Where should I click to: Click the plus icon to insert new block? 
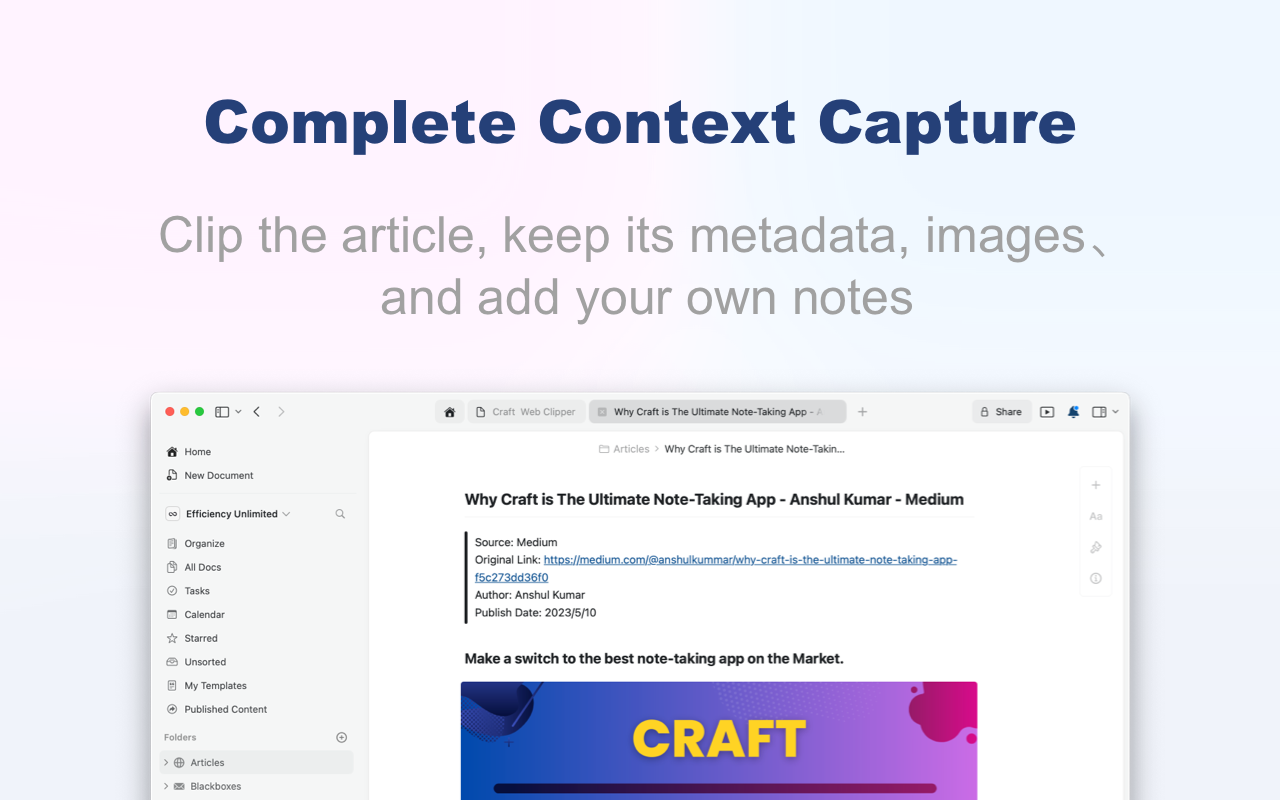1095,484
